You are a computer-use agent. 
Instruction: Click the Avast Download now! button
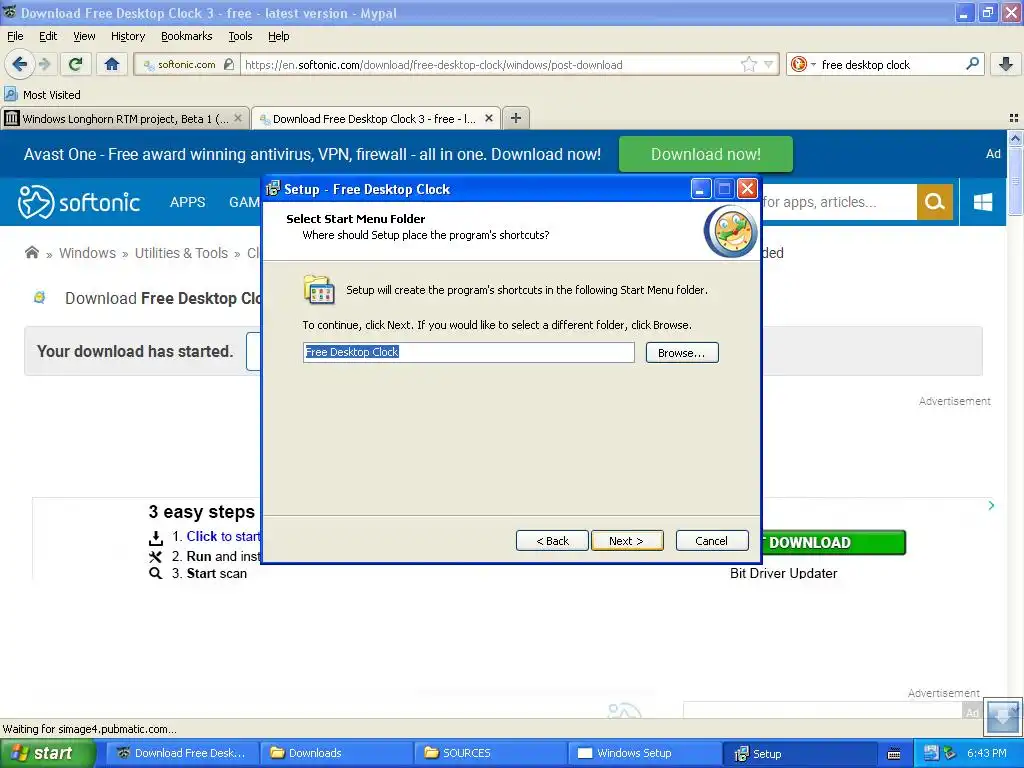tap(705, 154)
